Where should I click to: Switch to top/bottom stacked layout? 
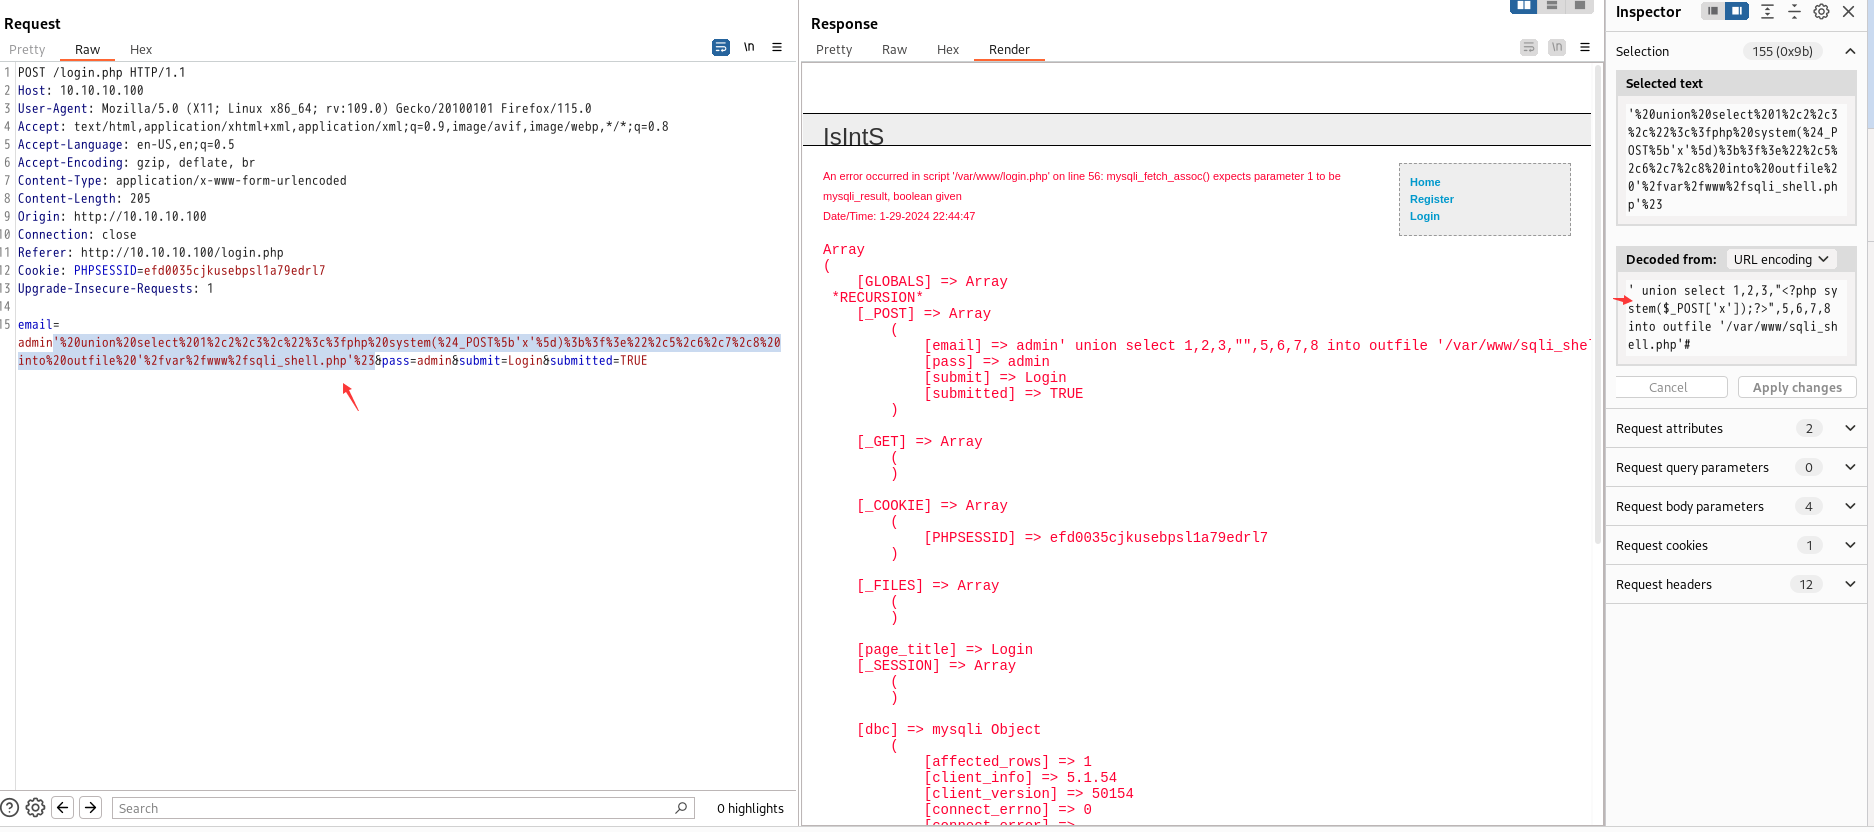[1552, 6]
